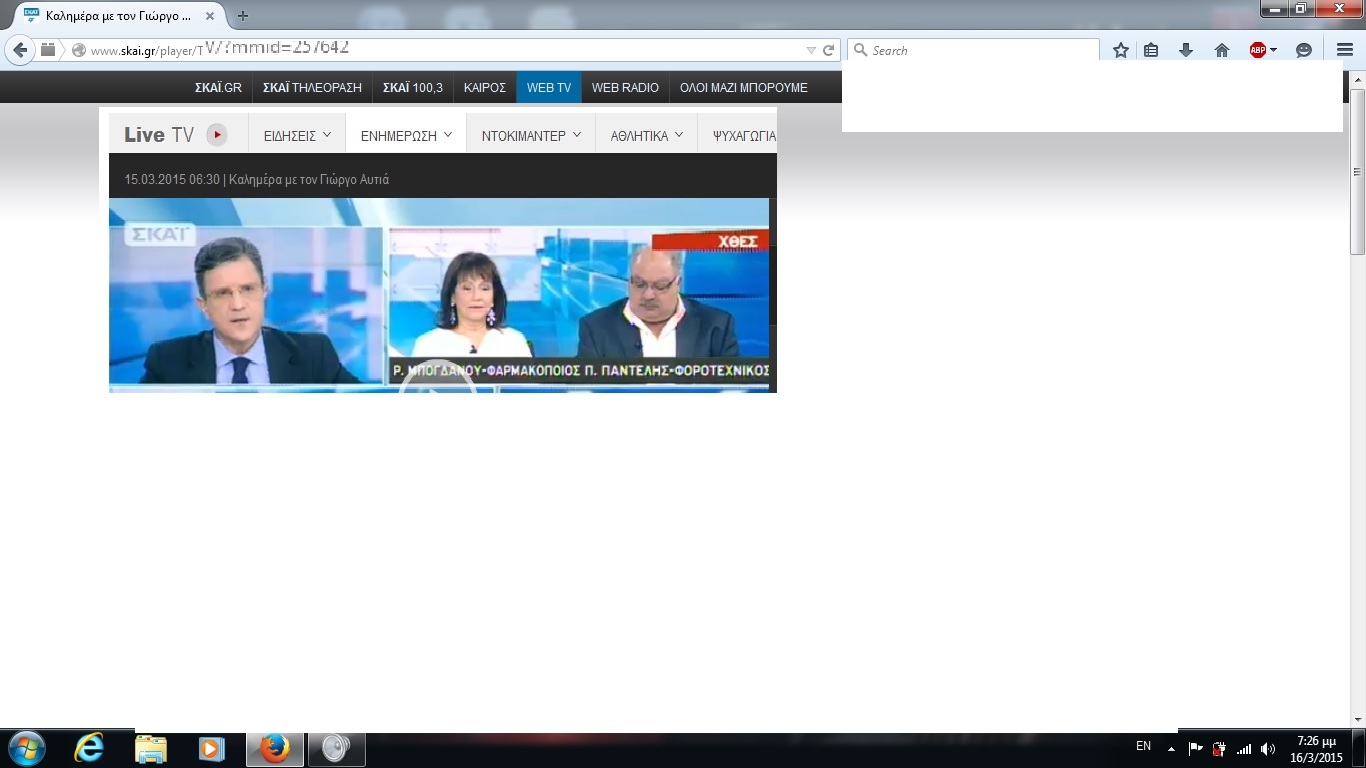Go back using the browser back arrow
Image resolution: width=1366 pixels, height=768 pixels.
20,50
